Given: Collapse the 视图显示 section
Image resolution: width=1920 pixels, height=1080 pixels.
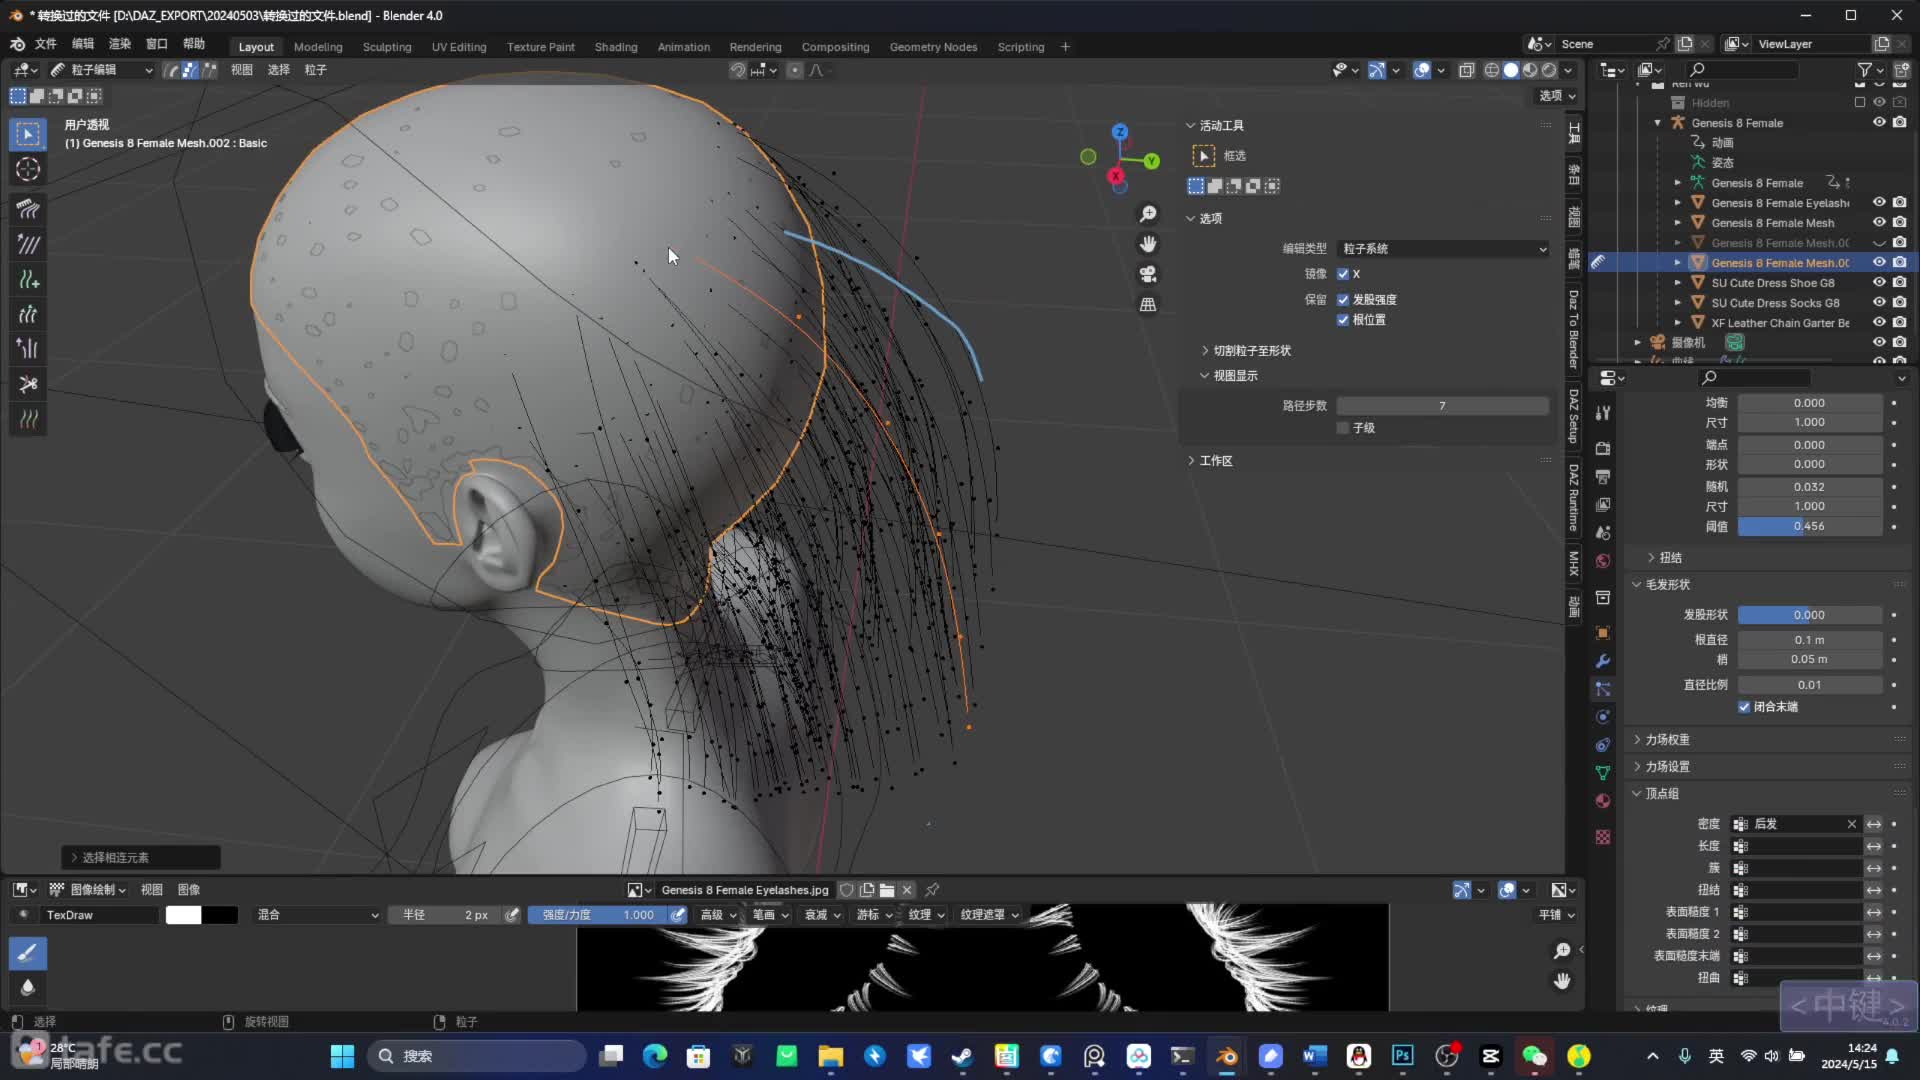Looking at the screenshot, I should (1236, 376).
